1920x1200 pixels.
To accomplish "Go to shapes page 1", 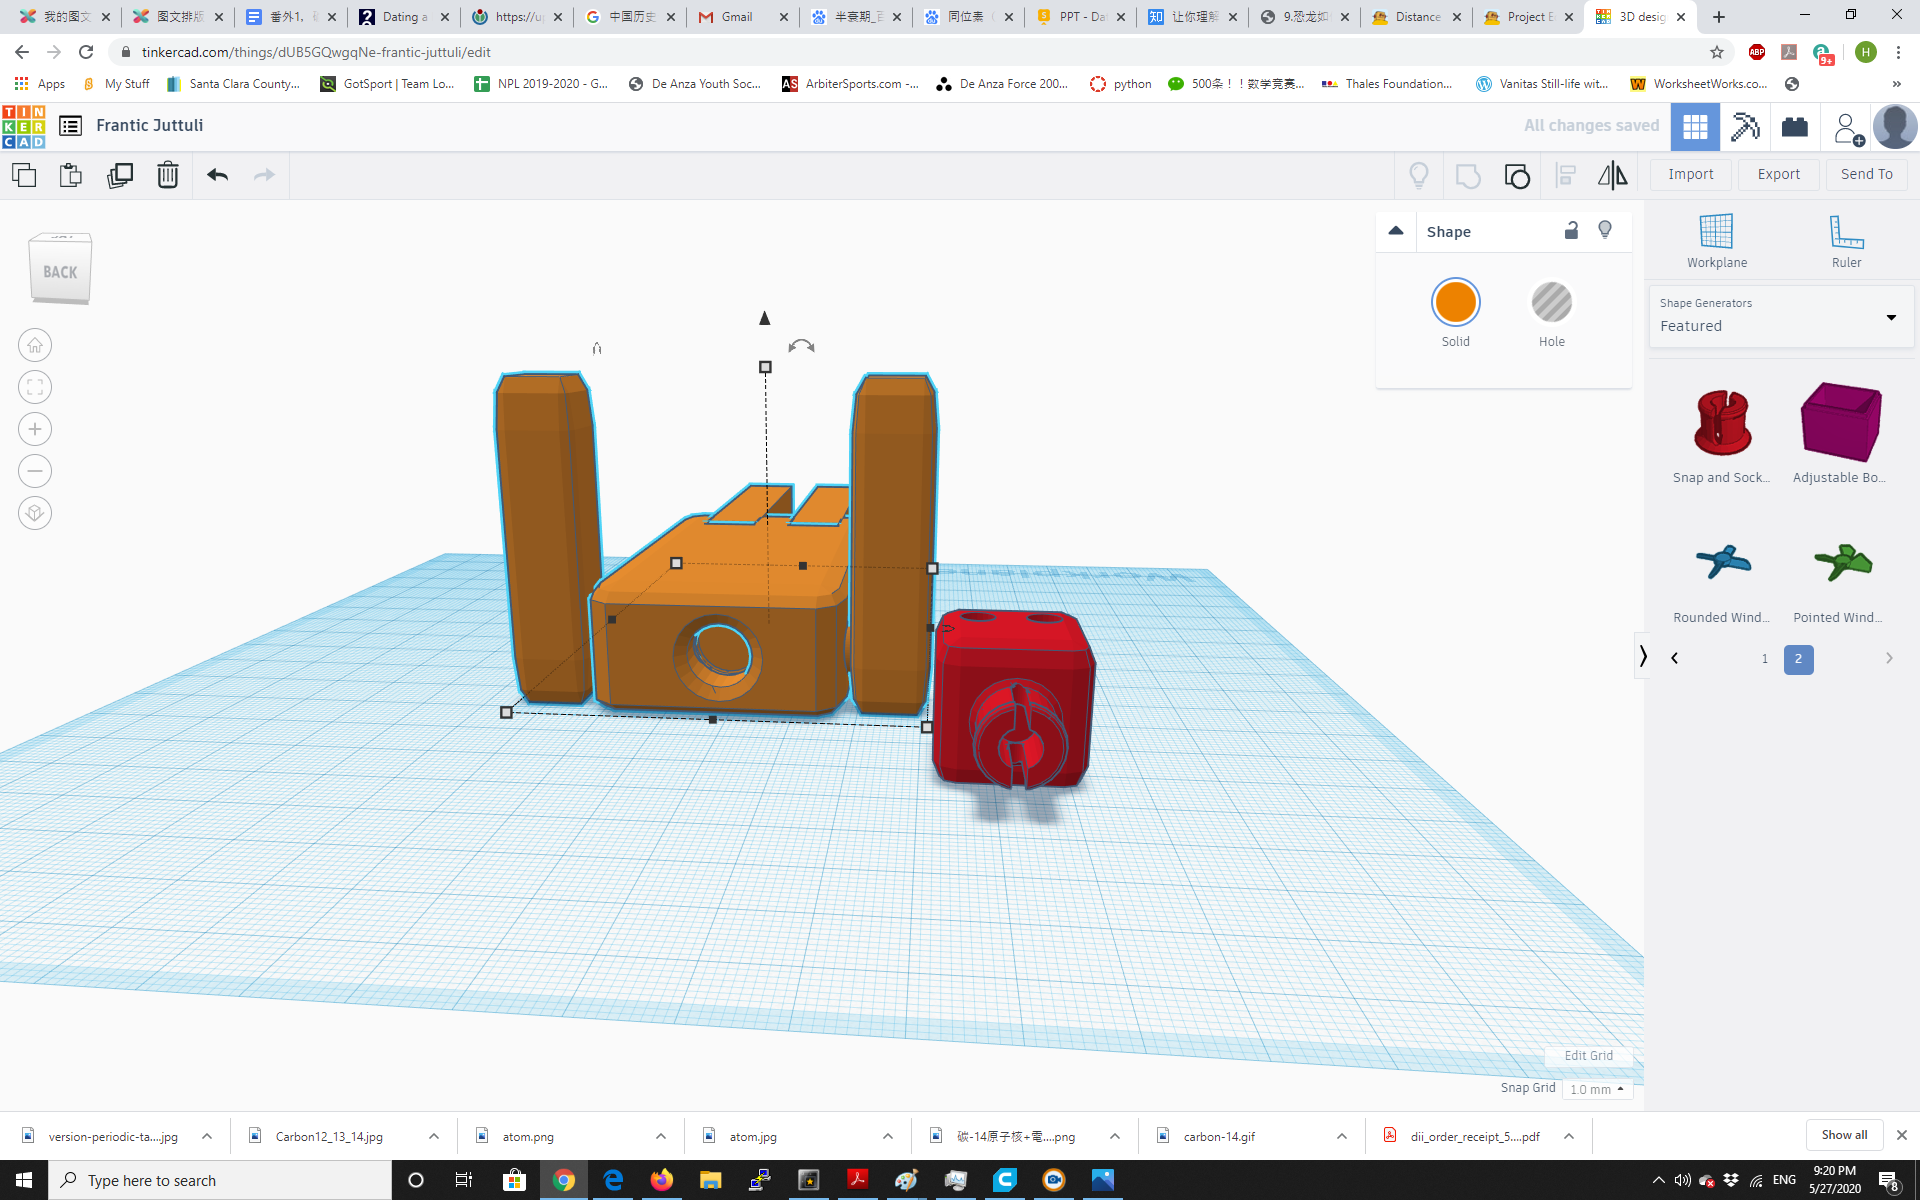I will 1765,659.
